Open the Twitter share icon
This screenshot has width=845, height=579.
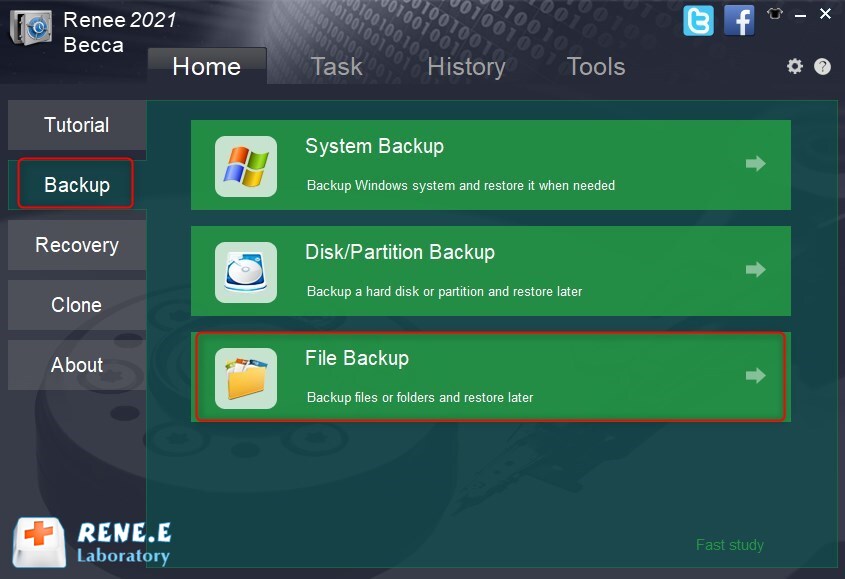699,20
